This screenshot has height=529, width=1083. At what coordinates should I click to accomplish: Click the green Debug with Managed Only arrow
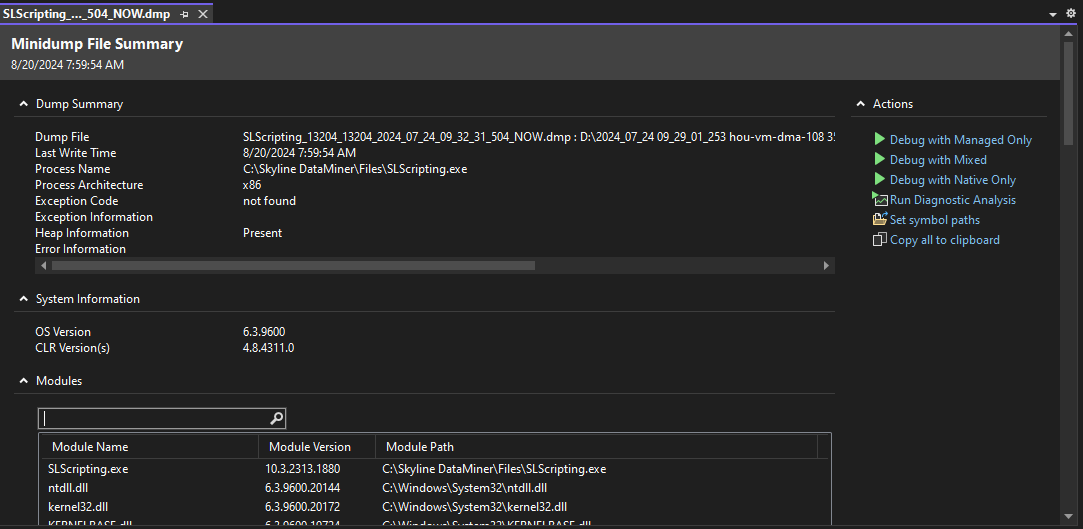point(879,139)
